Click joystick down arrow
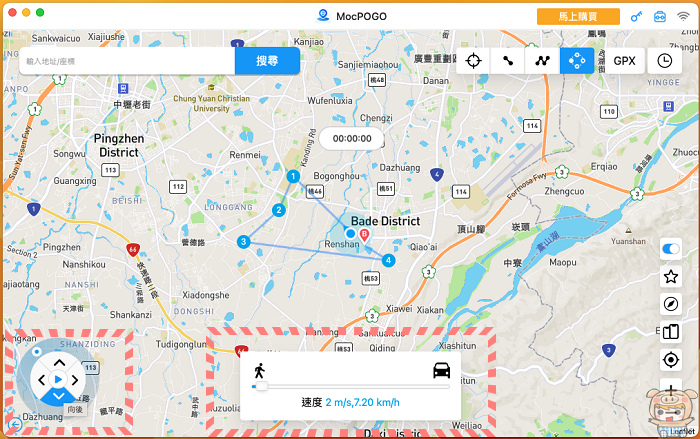 (58, 396)
